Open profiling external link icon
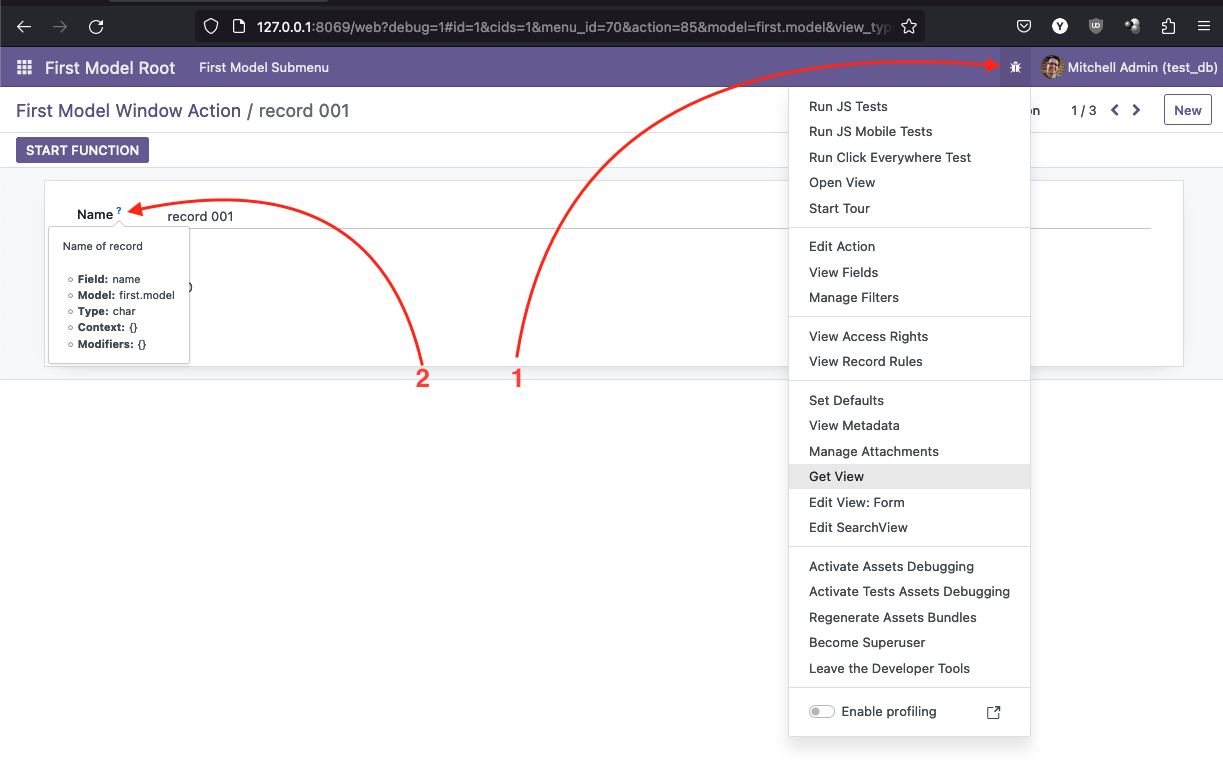The height and width of the screenshot is (765, 1223). click(x=993, y=712)
